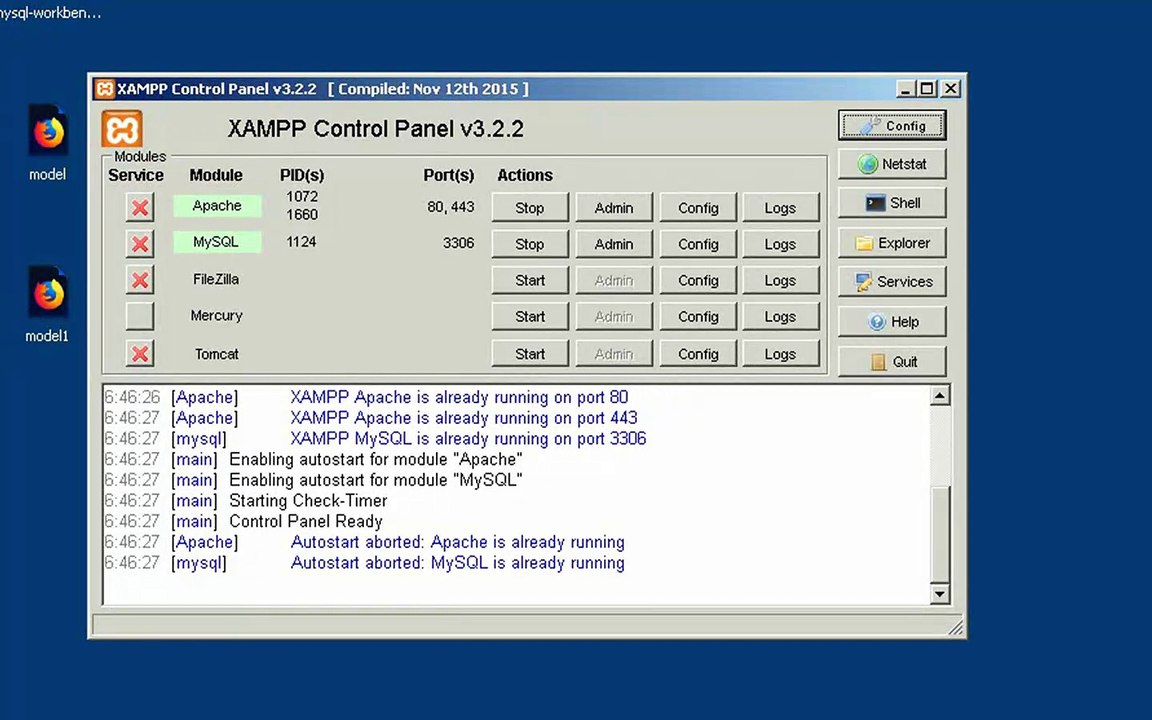Open the MySQL row Config button
The width and height of the screenshot is (1152, 720).
pyautogui.click(x=698, y=244)
